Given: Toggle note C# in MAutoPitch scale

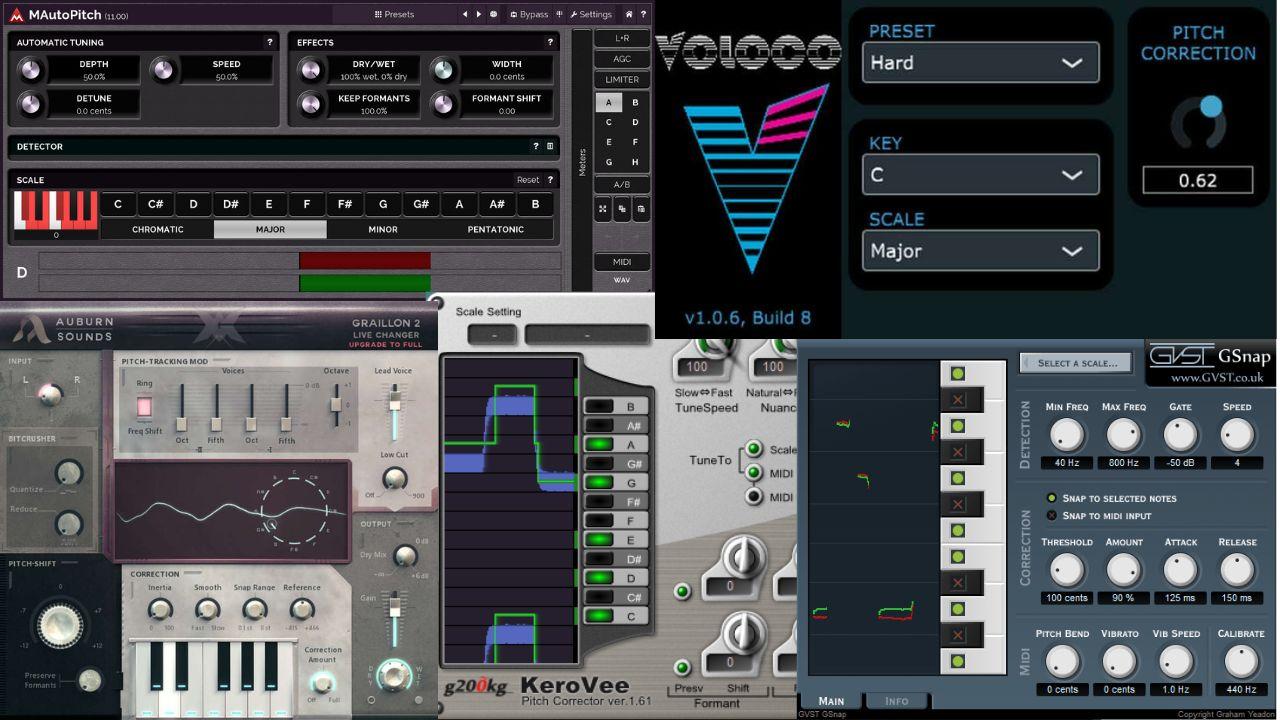Looking at the screenshot, I should tap(155, 204).
